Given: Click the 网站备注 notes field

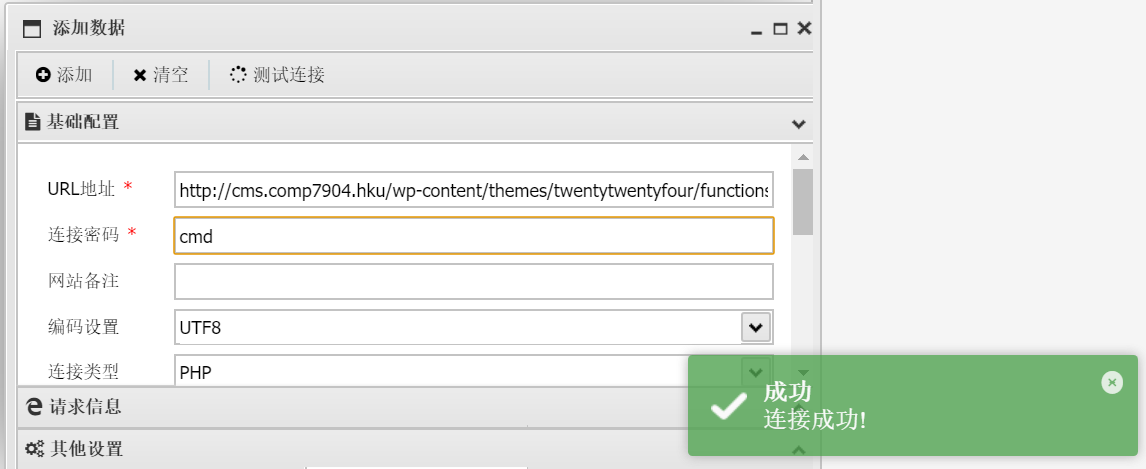Looking at the screenshot, I should [472, 281].
